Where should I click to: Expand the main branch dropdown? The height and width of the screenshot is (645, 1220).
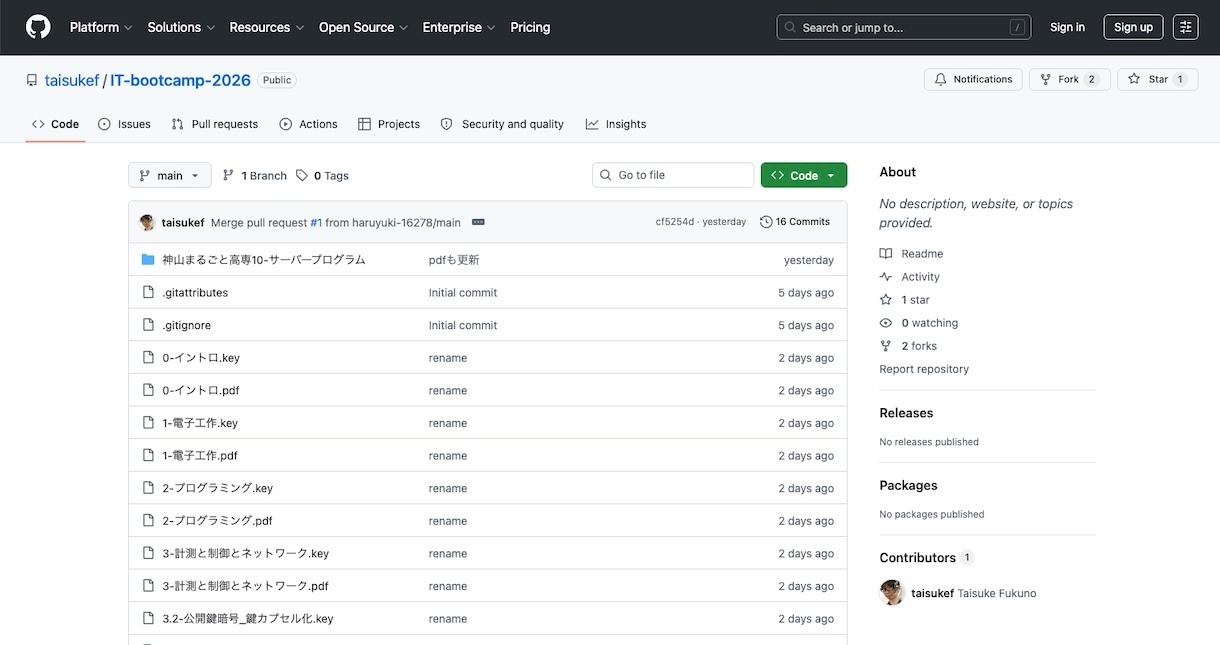click(x=170, y=175)
